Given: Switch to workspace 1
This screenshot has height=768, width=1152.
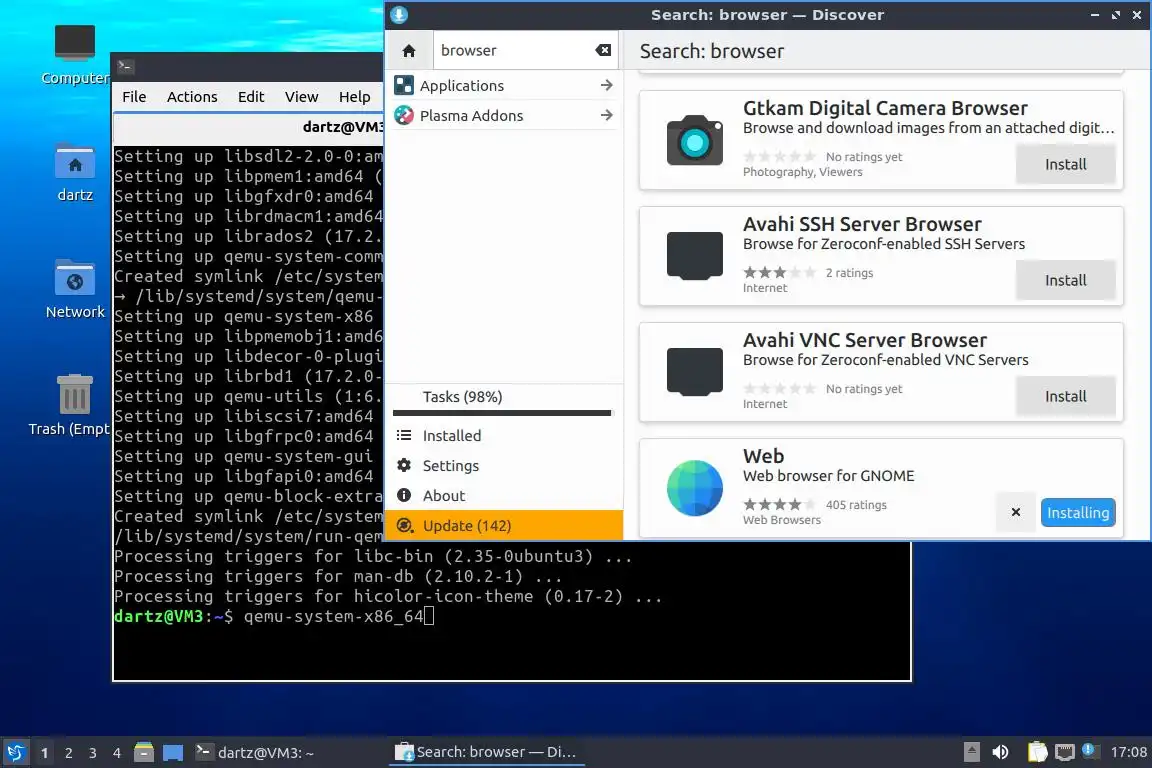Looking at the screenshot, I should coord(45,753).
